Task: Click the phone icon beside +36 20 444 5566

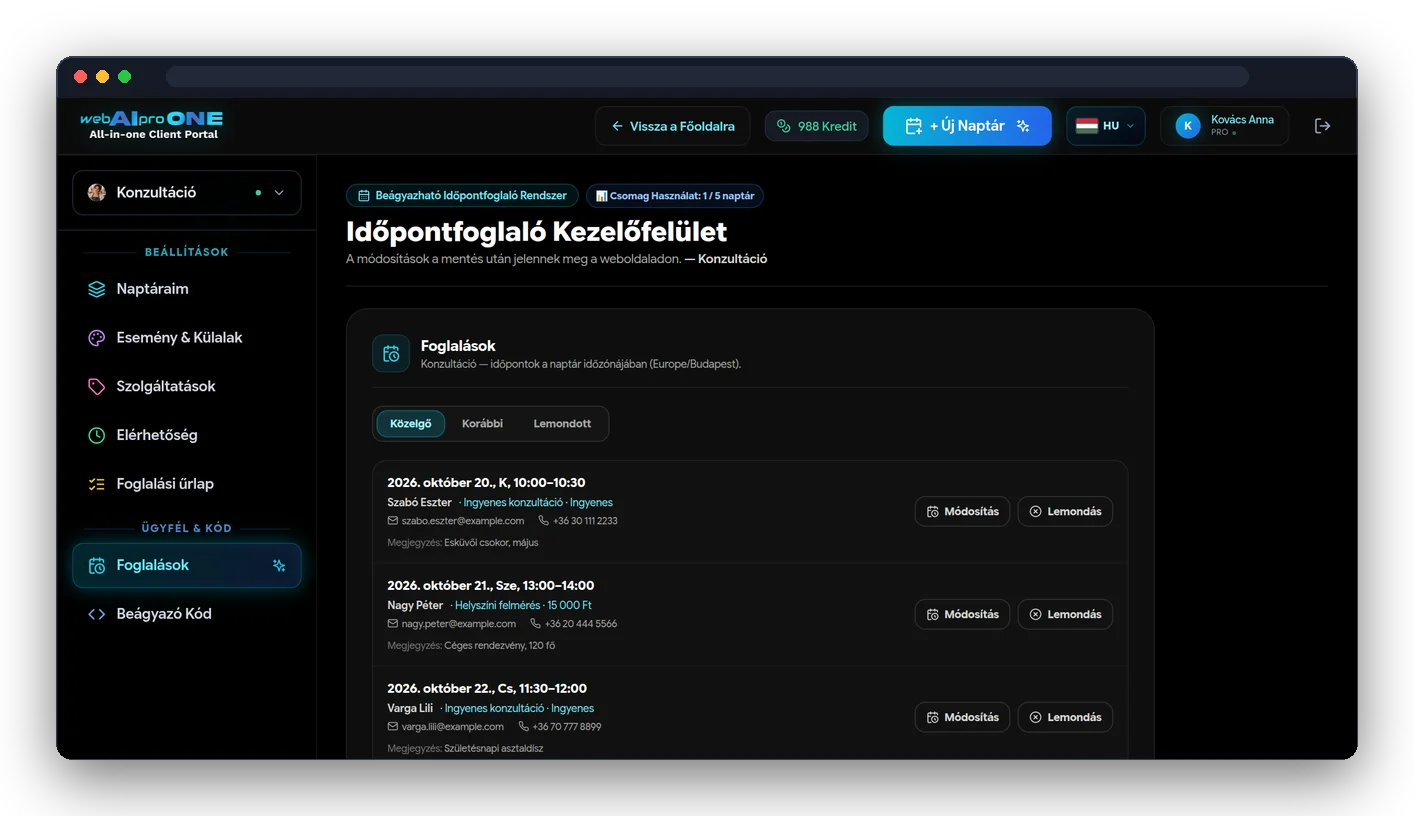Action: tap(536, 624)
